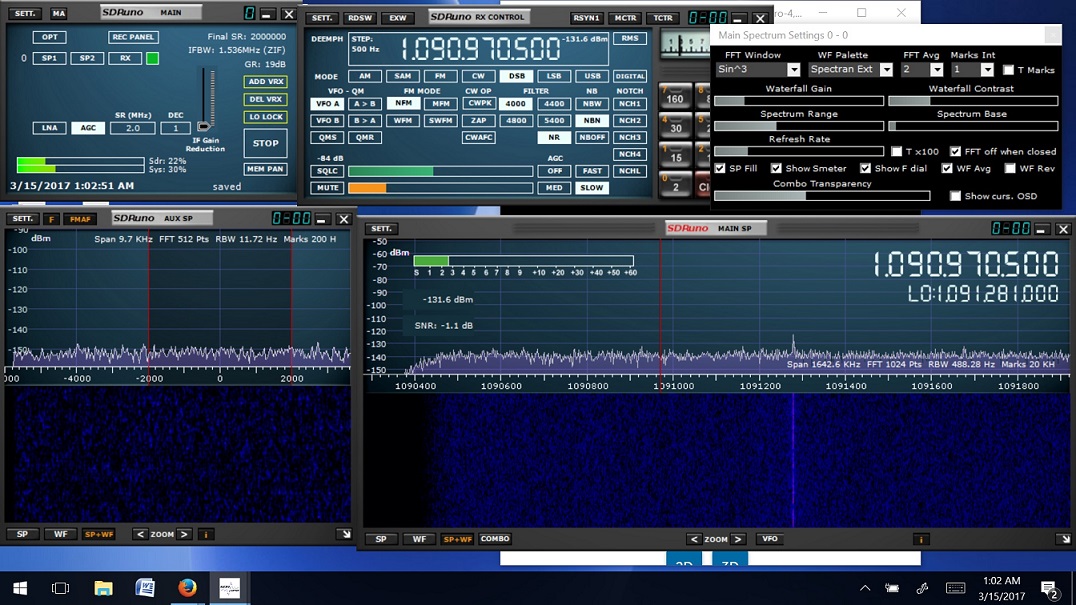
Task: Zoom out with left arrow in MAIN SP
Action: coord(694,539)
